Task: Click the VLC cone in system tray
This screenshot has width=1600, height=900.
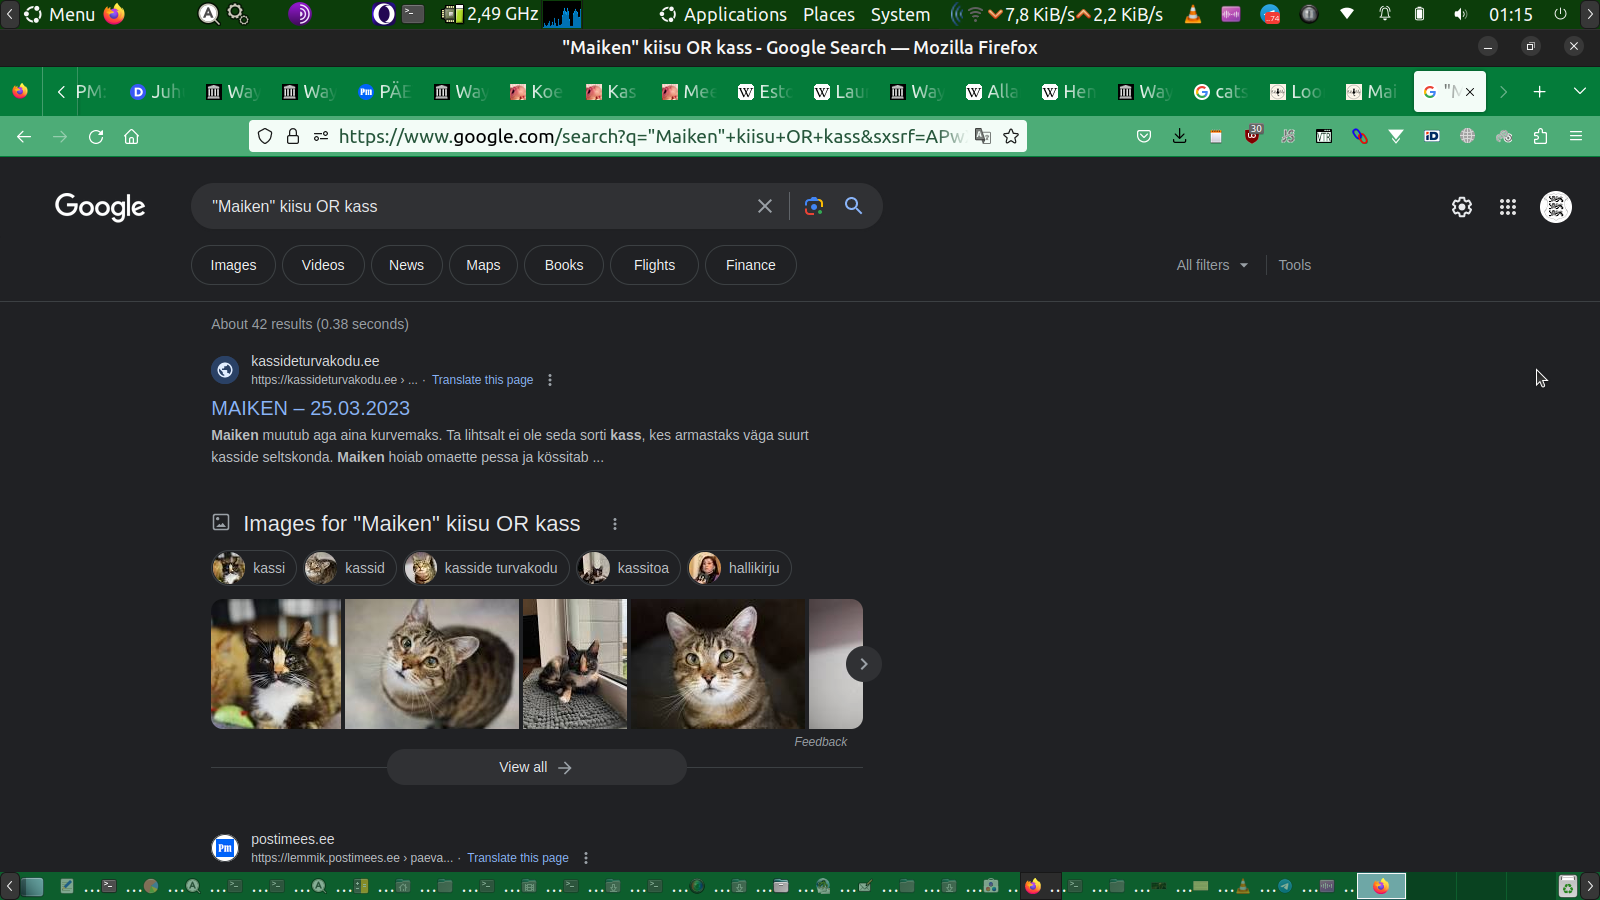Action: [x=1193, y=14]
